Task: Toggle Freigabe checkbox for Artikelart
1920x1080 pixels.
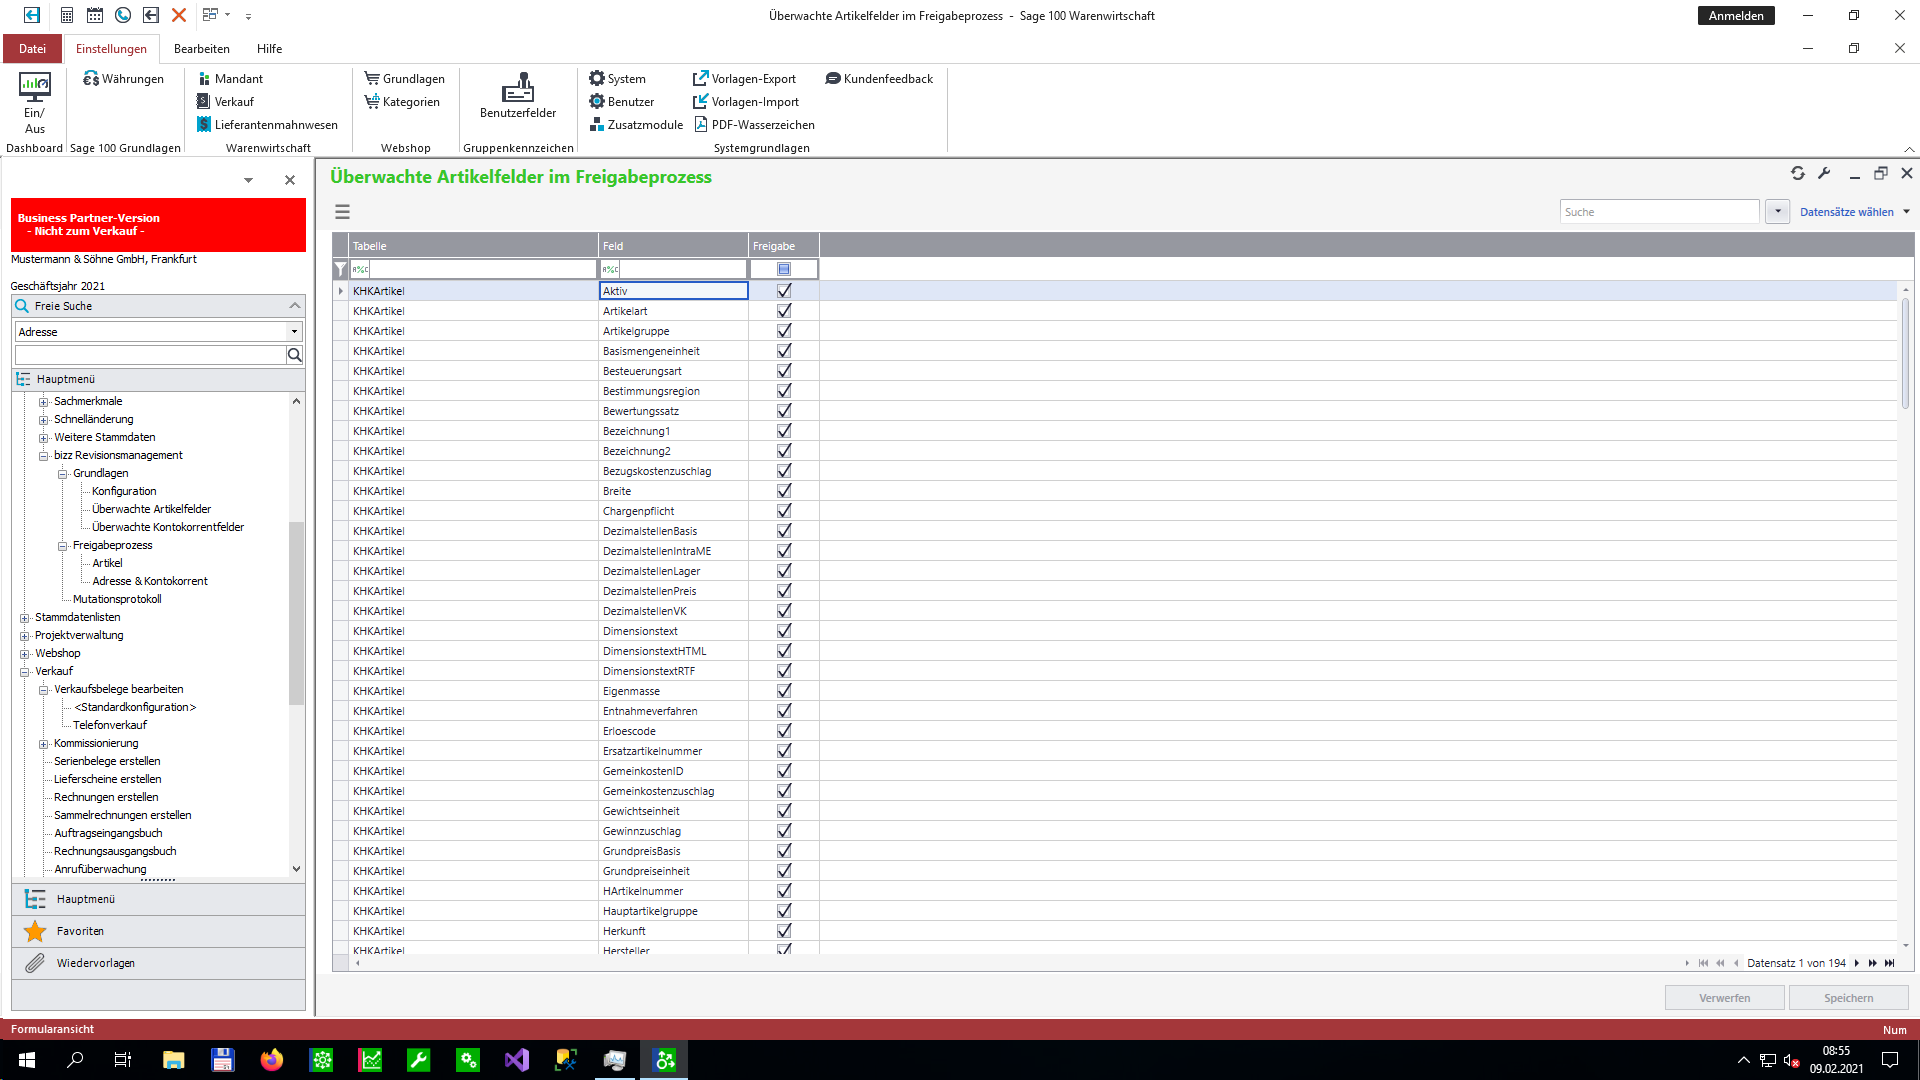Action: (784, 311)
